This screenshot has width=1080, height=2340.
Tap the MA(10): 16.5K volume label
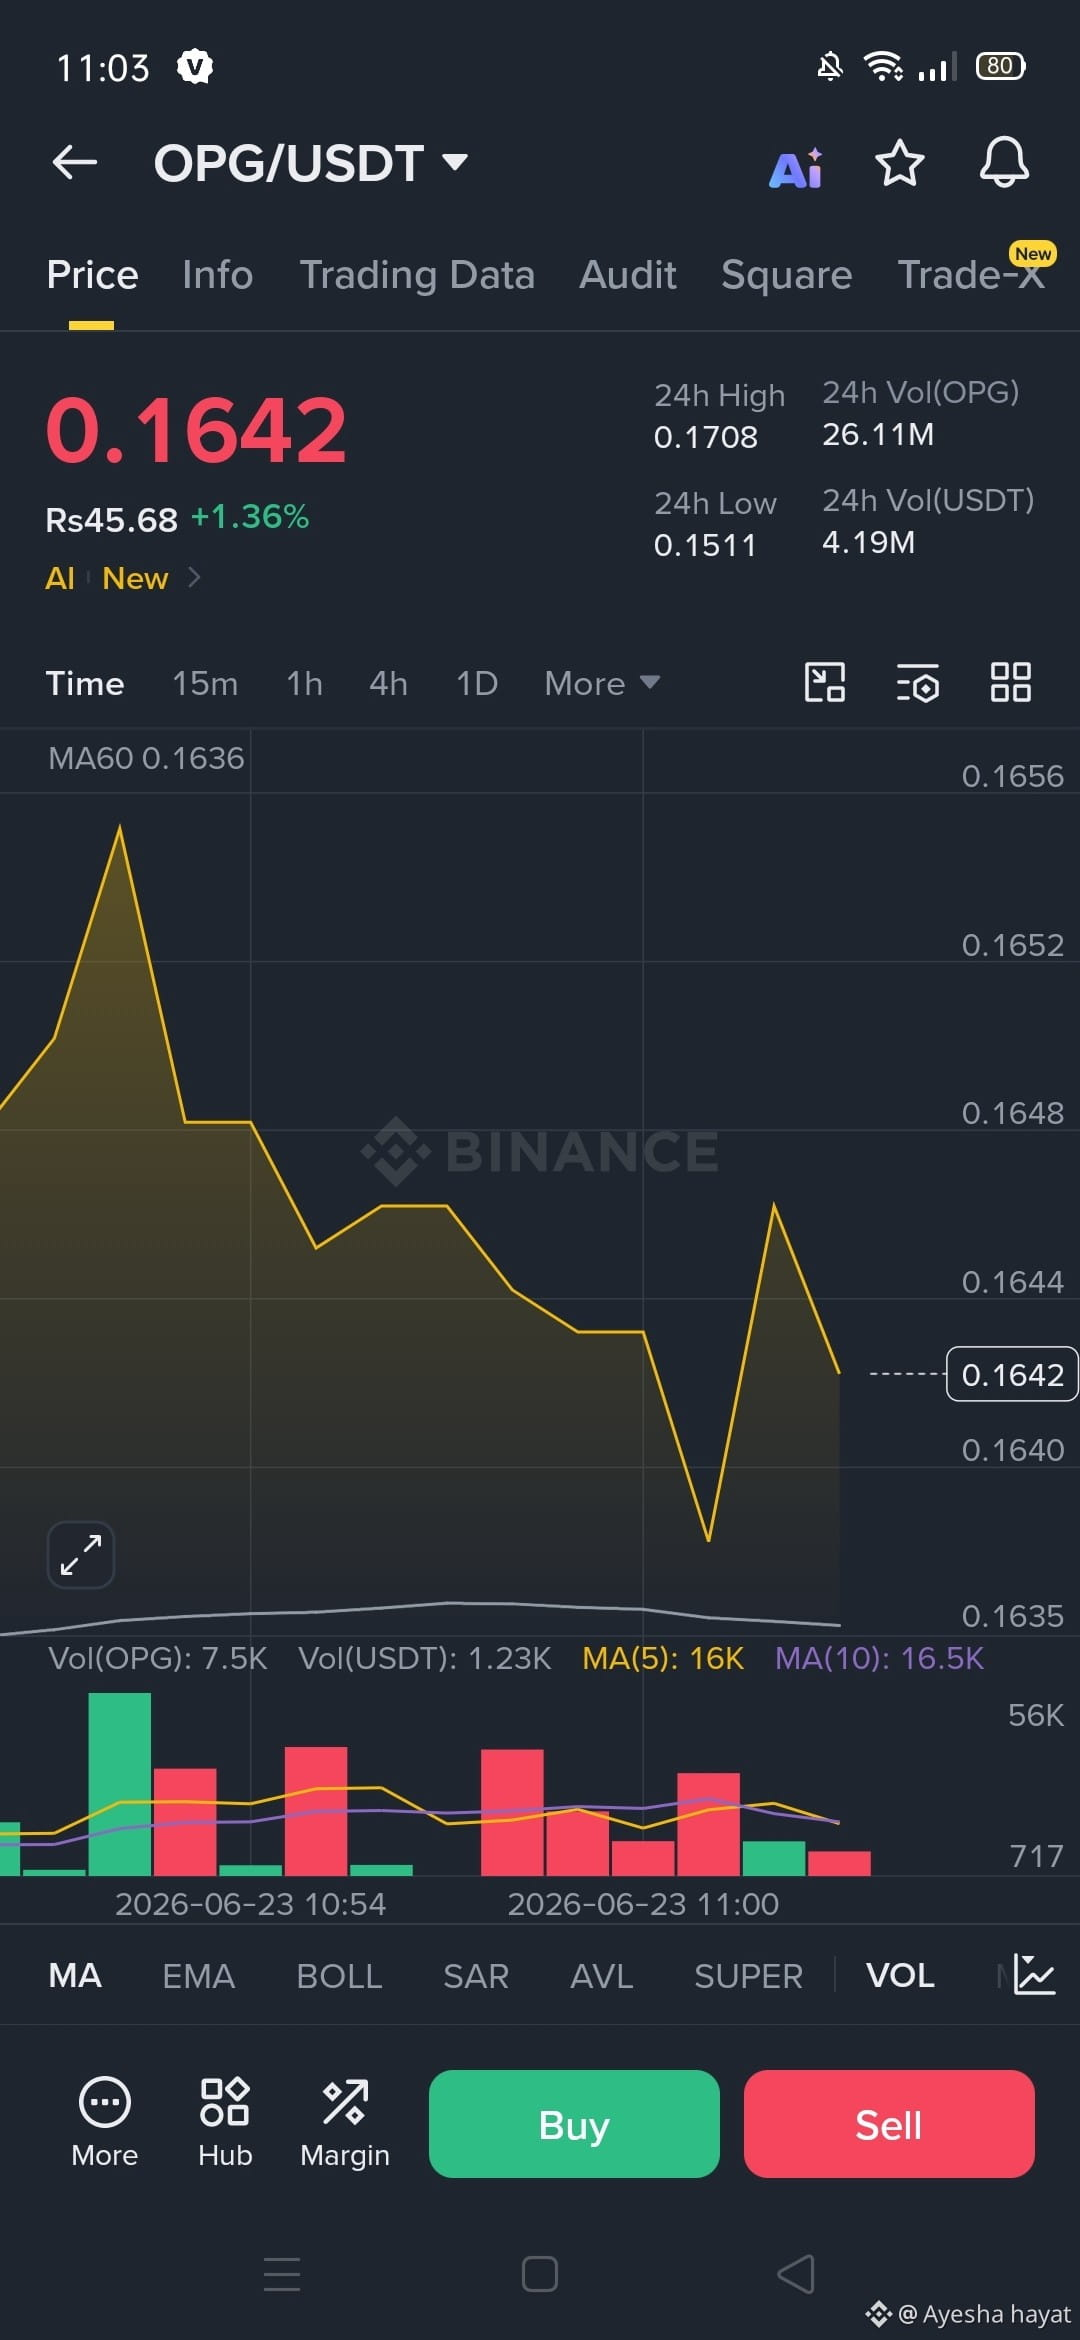(879, 1659)
